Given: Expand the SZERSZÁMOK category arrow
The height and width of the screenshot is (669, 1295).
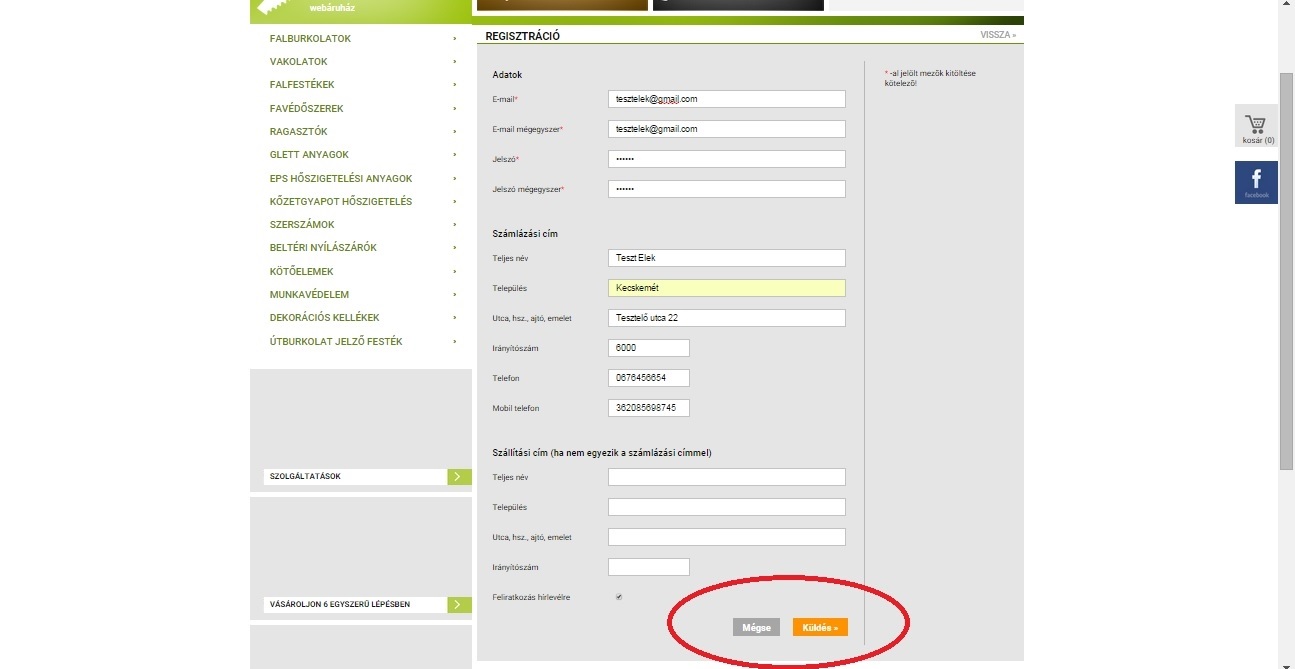Looking at the screenshot, I should (455, 225).
